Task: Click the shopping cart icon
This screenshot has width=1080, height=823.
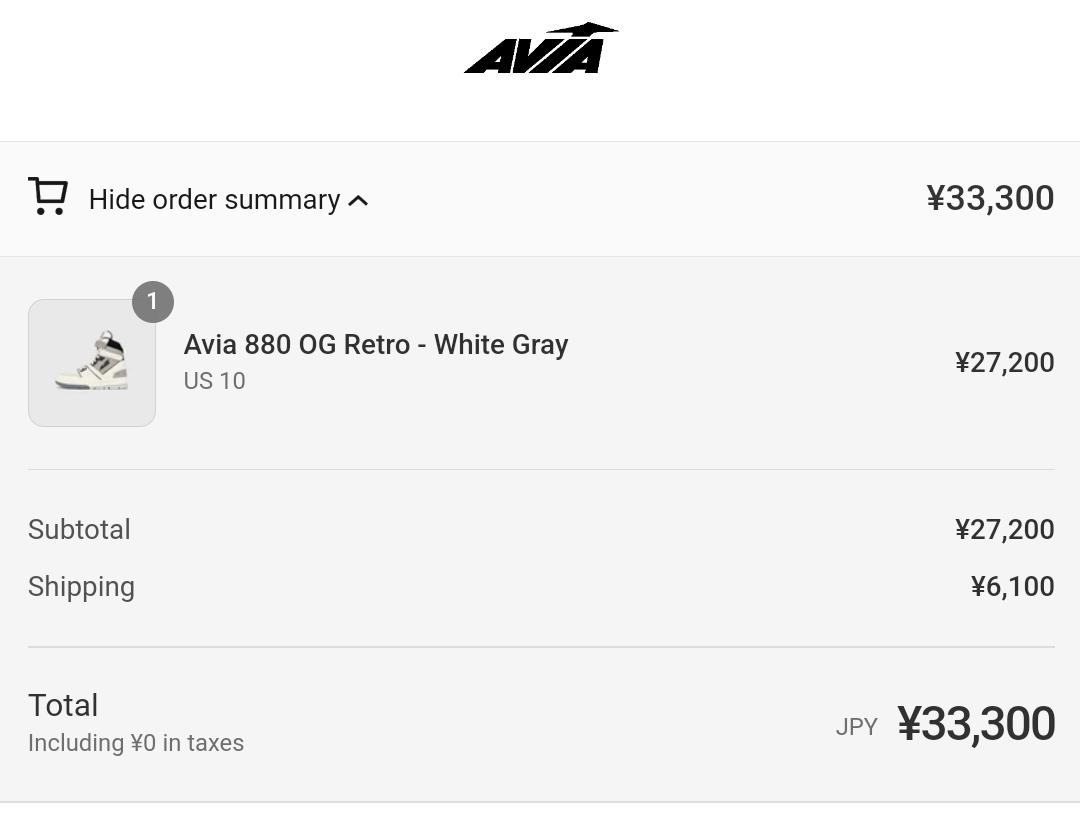Action: (48, 197)
